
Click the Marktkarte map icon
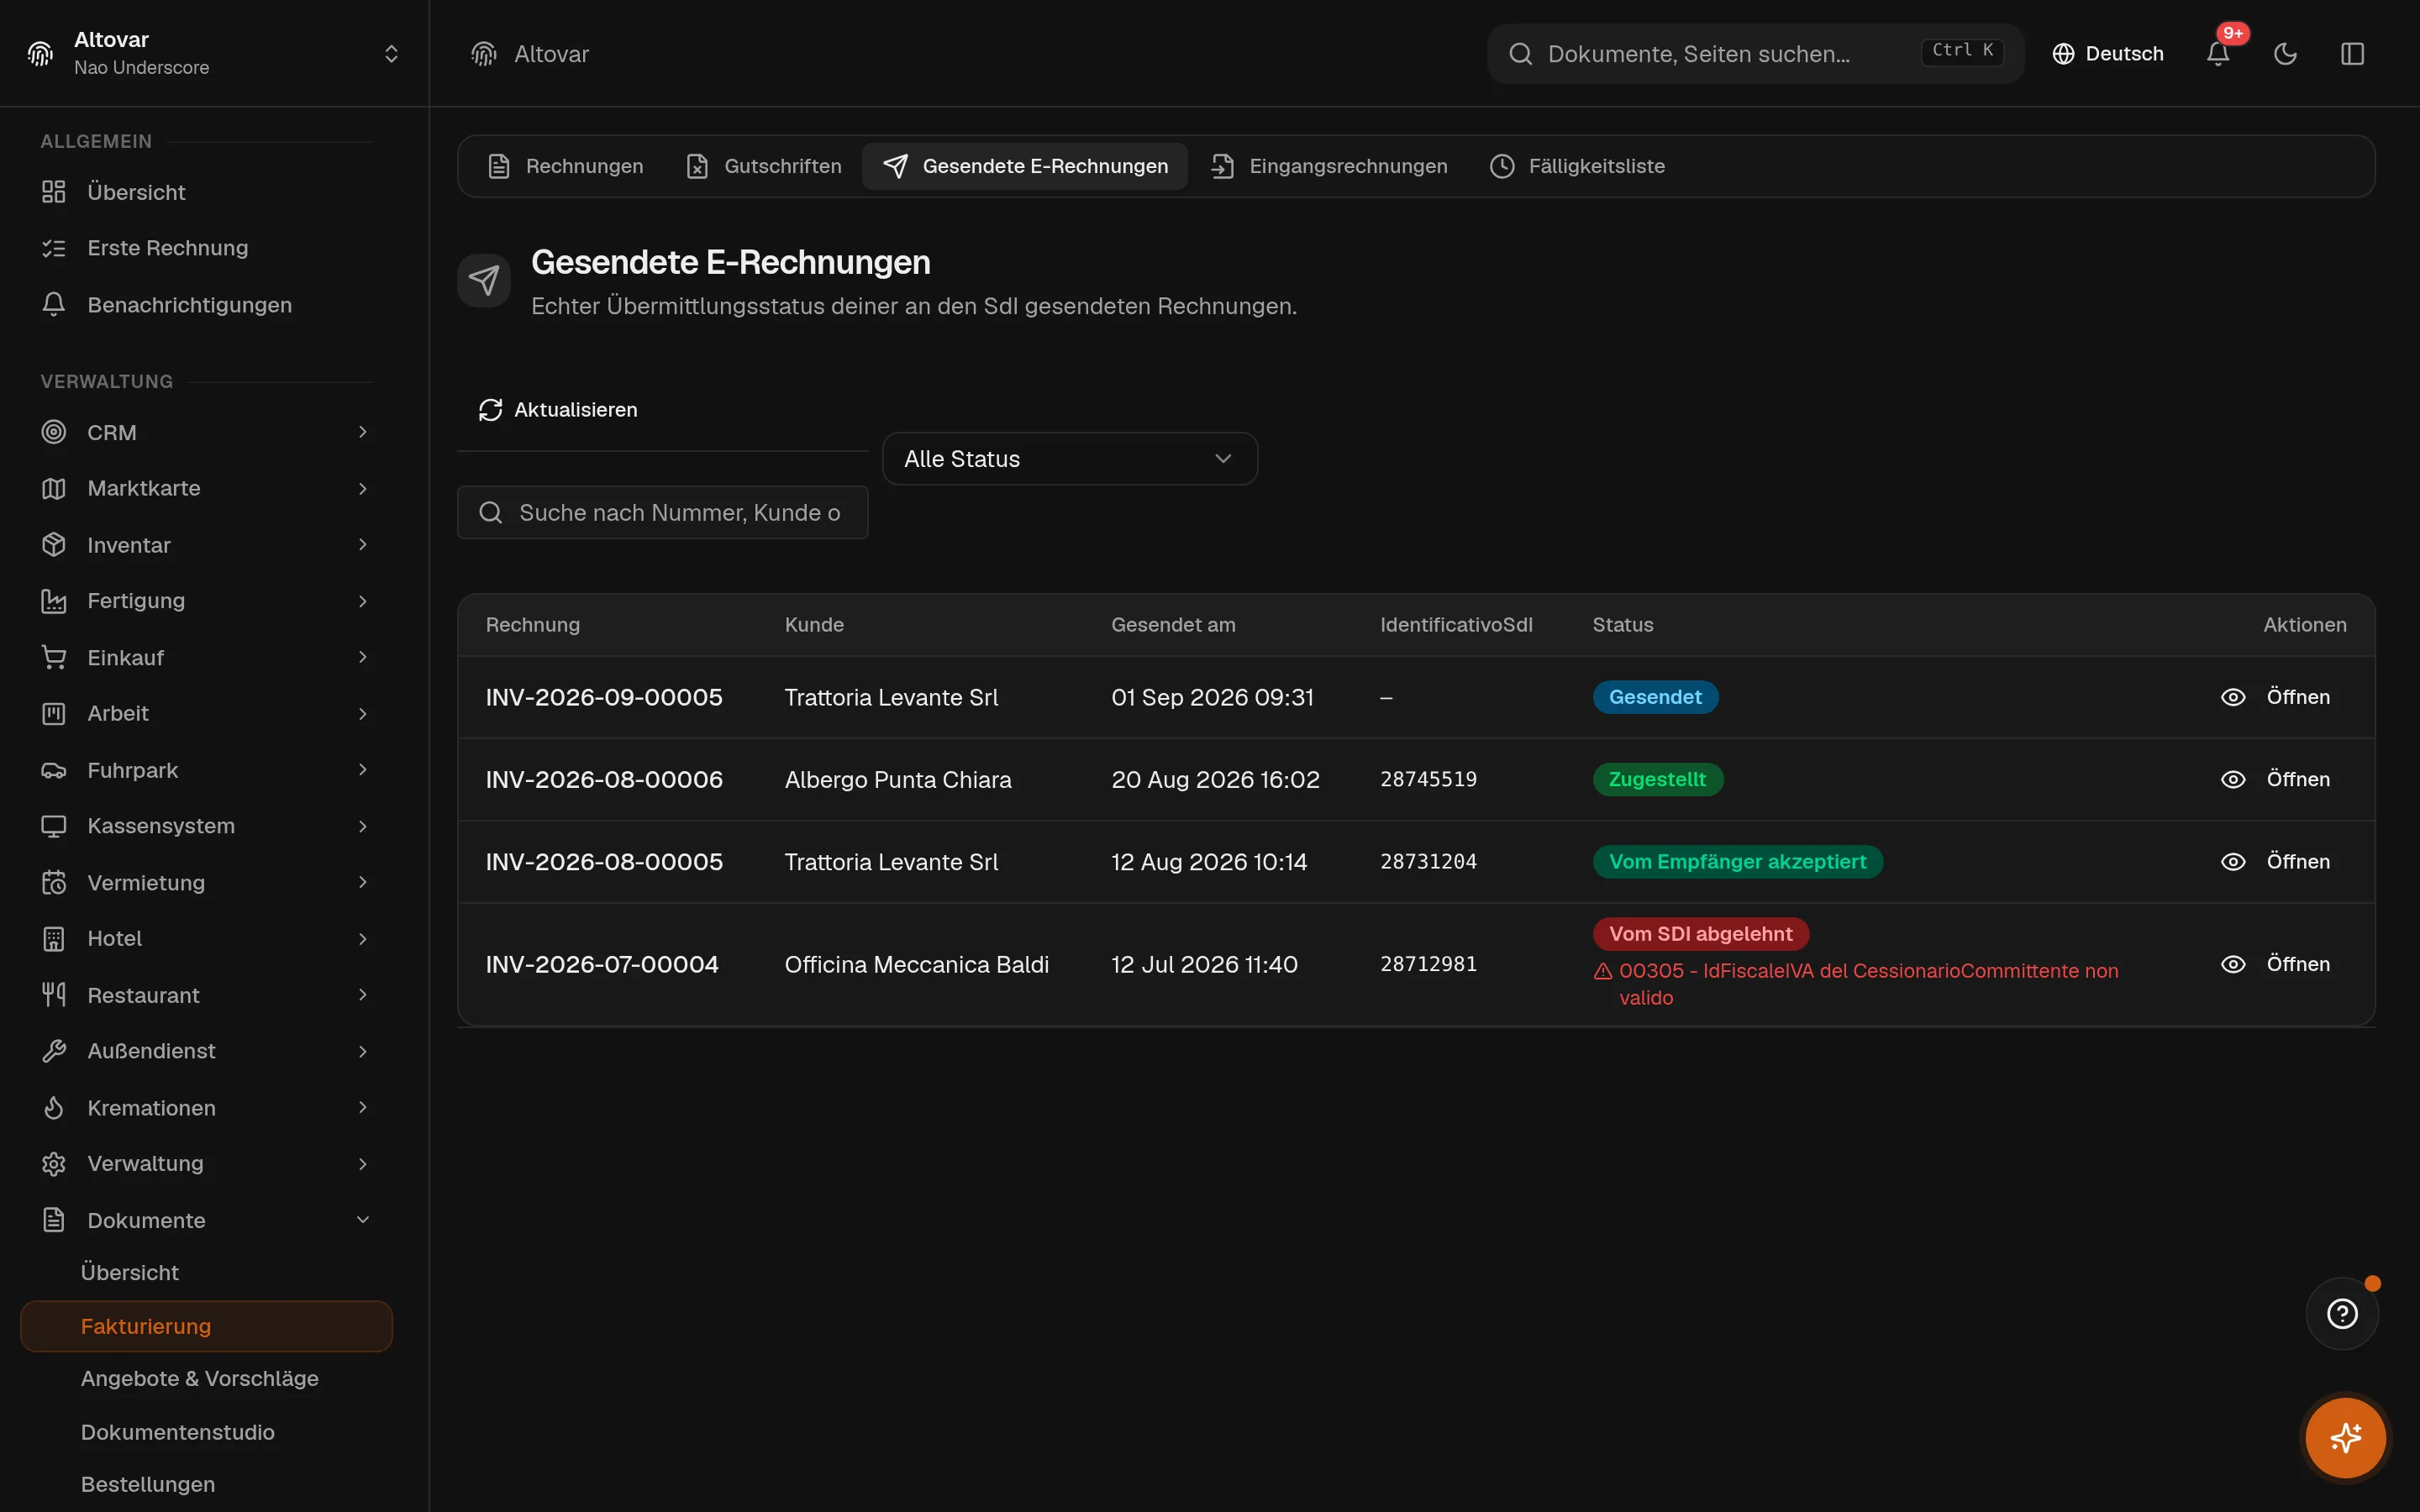pos(54,488)
